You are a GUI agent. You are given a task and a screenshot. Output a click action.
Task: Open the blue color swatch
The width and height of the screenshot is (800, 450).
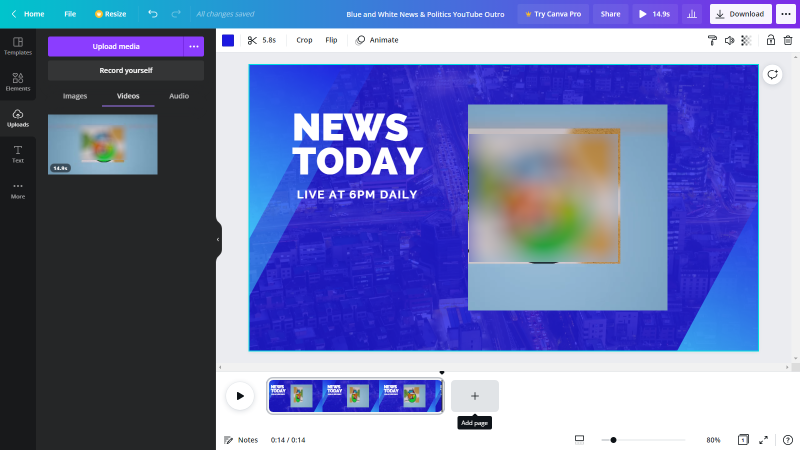(228, 40)
